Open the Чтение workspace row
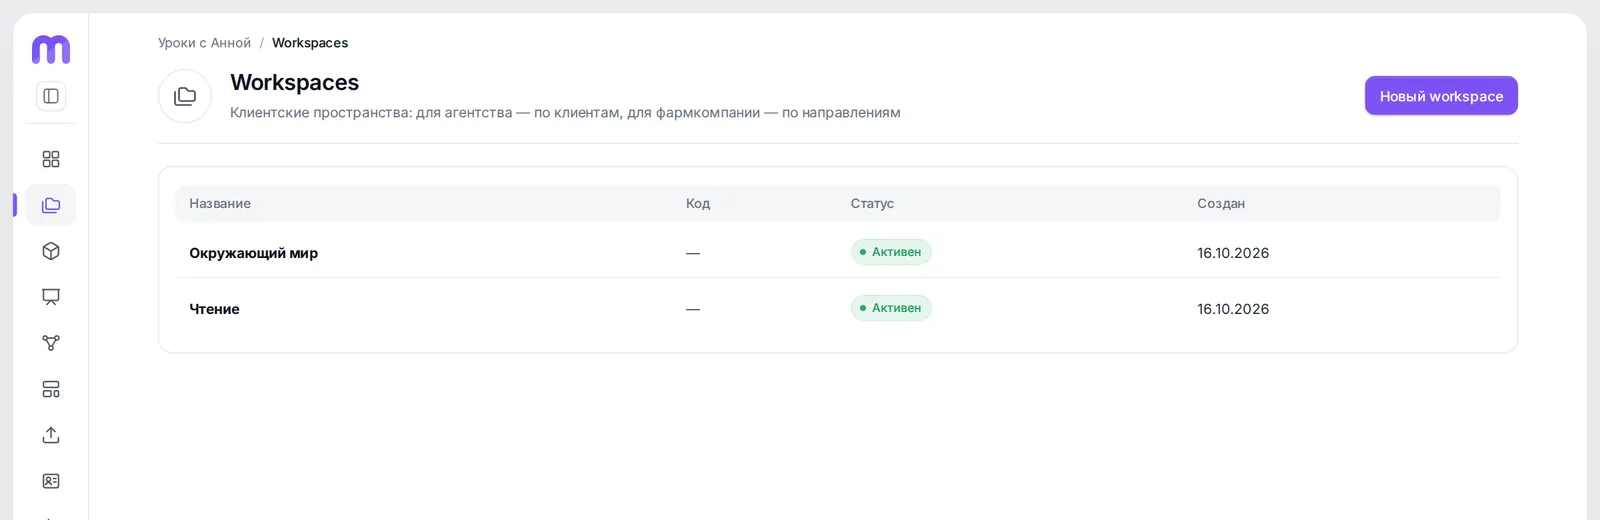Screen dimensions: 1600x520 [x=838, y=309]
